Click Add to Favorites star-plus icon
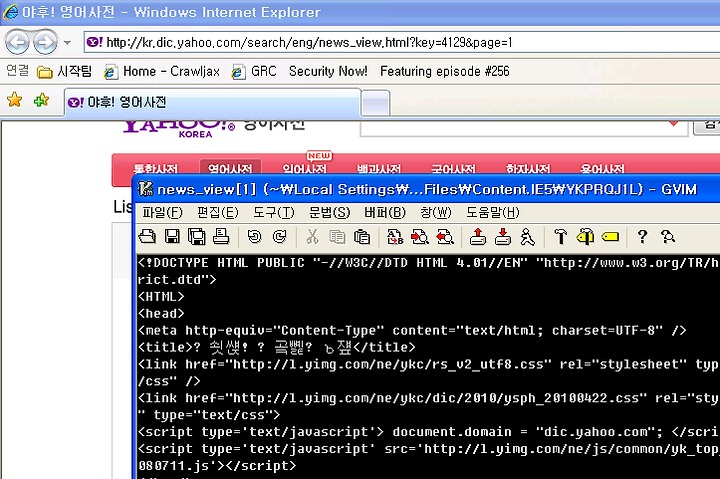Viewport: 720px width, 479px height. (41, 100)
